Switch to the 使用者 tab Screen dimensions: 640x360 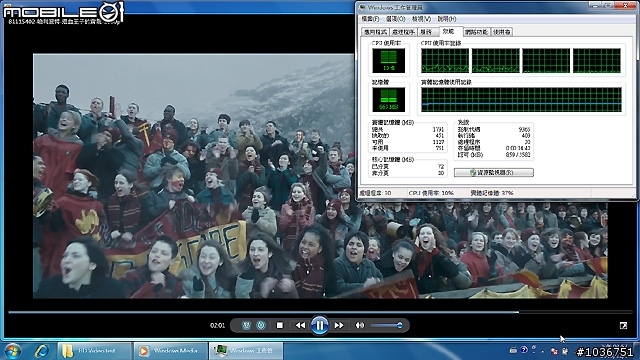point(501,32)
